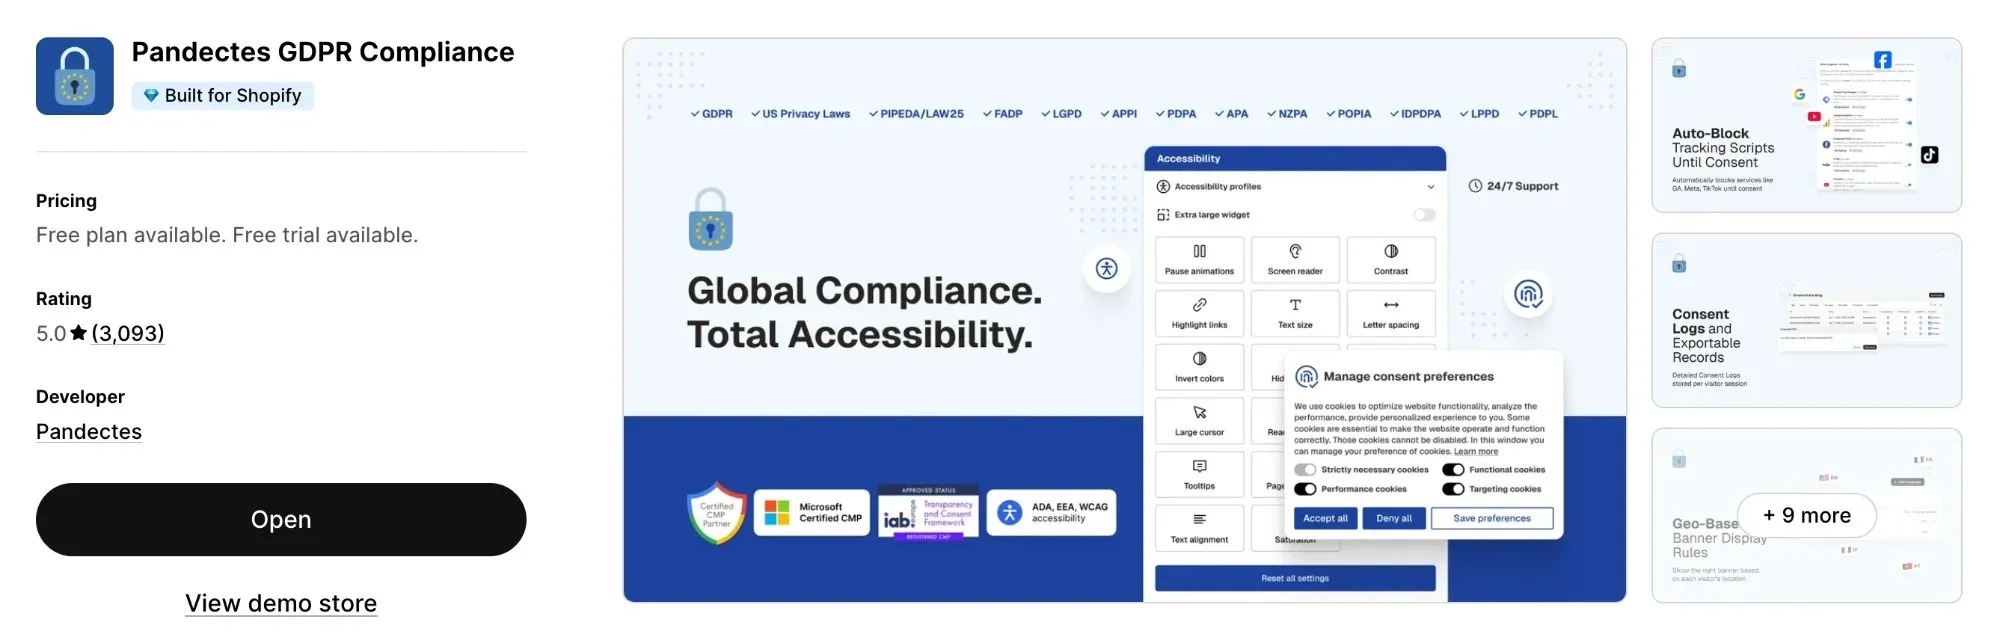Viewport: 2000px width, 637px height.
Task: Click the Learn more link in consent text
Action: (1476, 451)
